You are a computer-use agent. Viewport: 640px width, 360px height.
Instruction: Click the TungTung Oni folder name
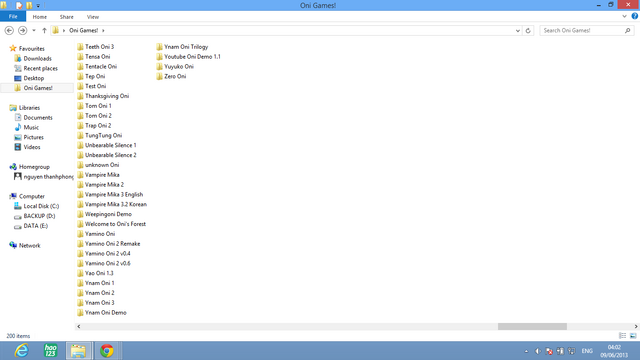pos(103,135)
